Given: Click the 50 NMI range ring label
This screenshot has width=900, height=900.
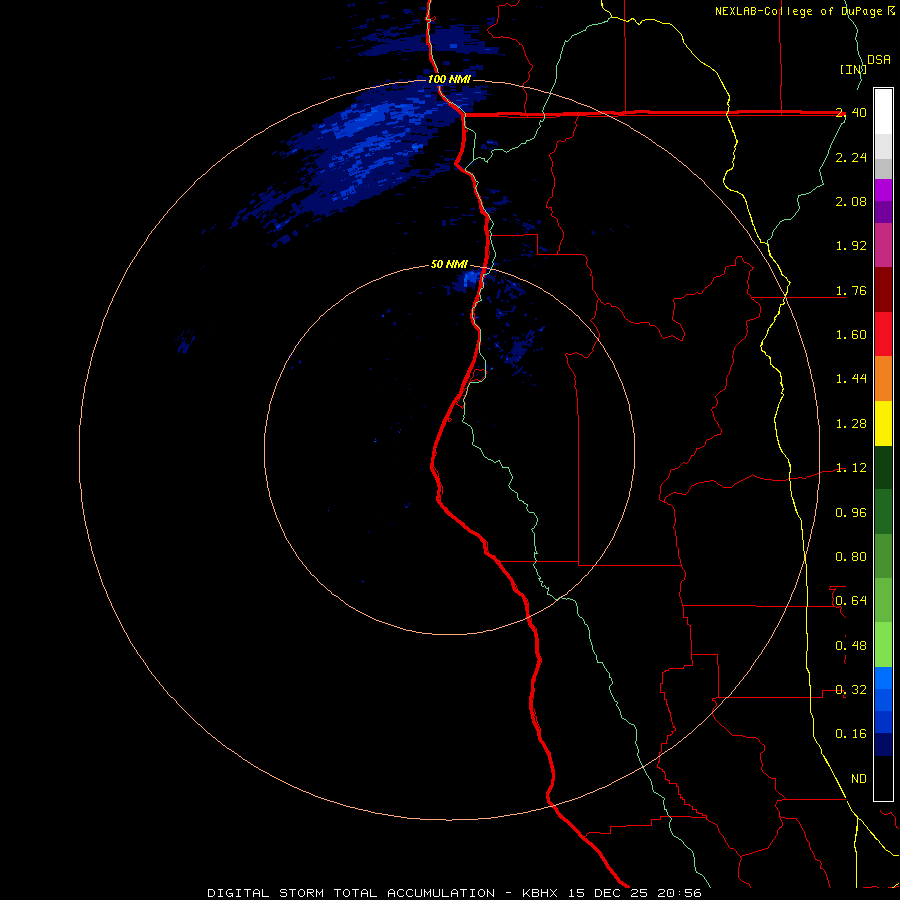Looking at the screenshot, I should click(449, 264).
